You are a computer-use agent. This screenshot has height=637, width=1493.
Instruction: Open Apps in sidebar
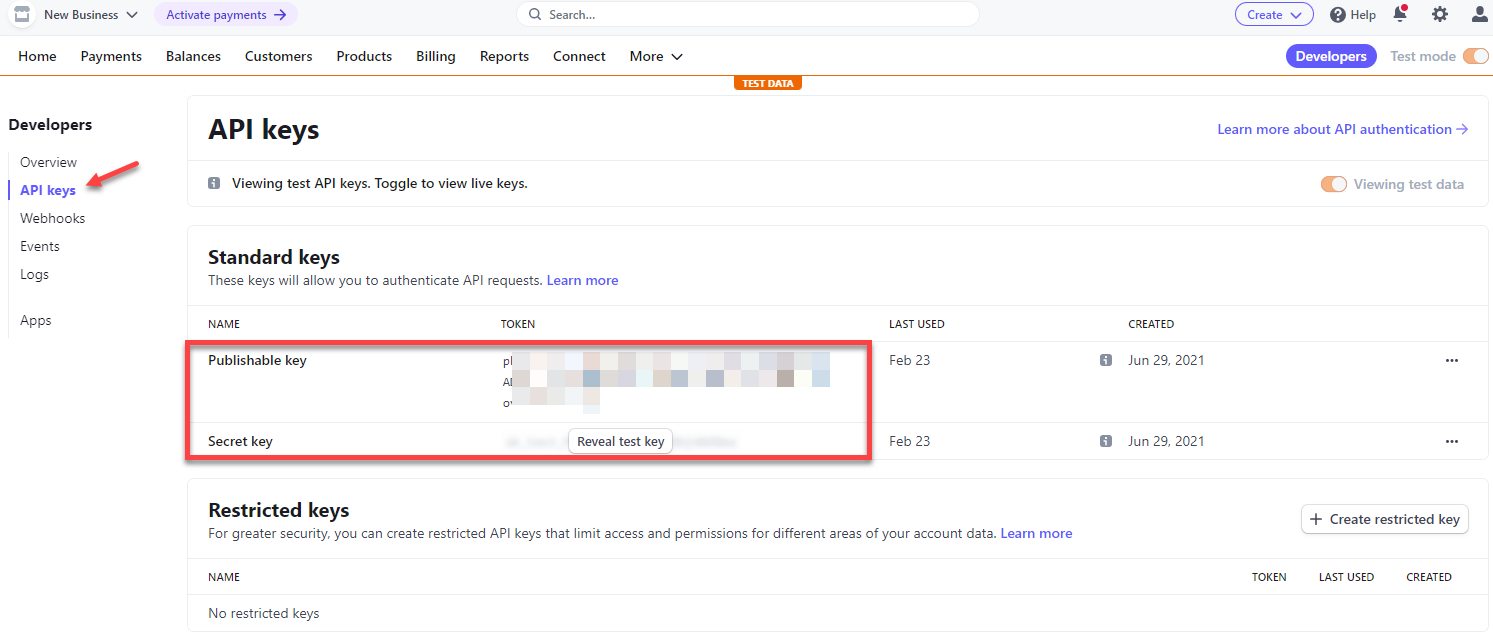(36, 320)
